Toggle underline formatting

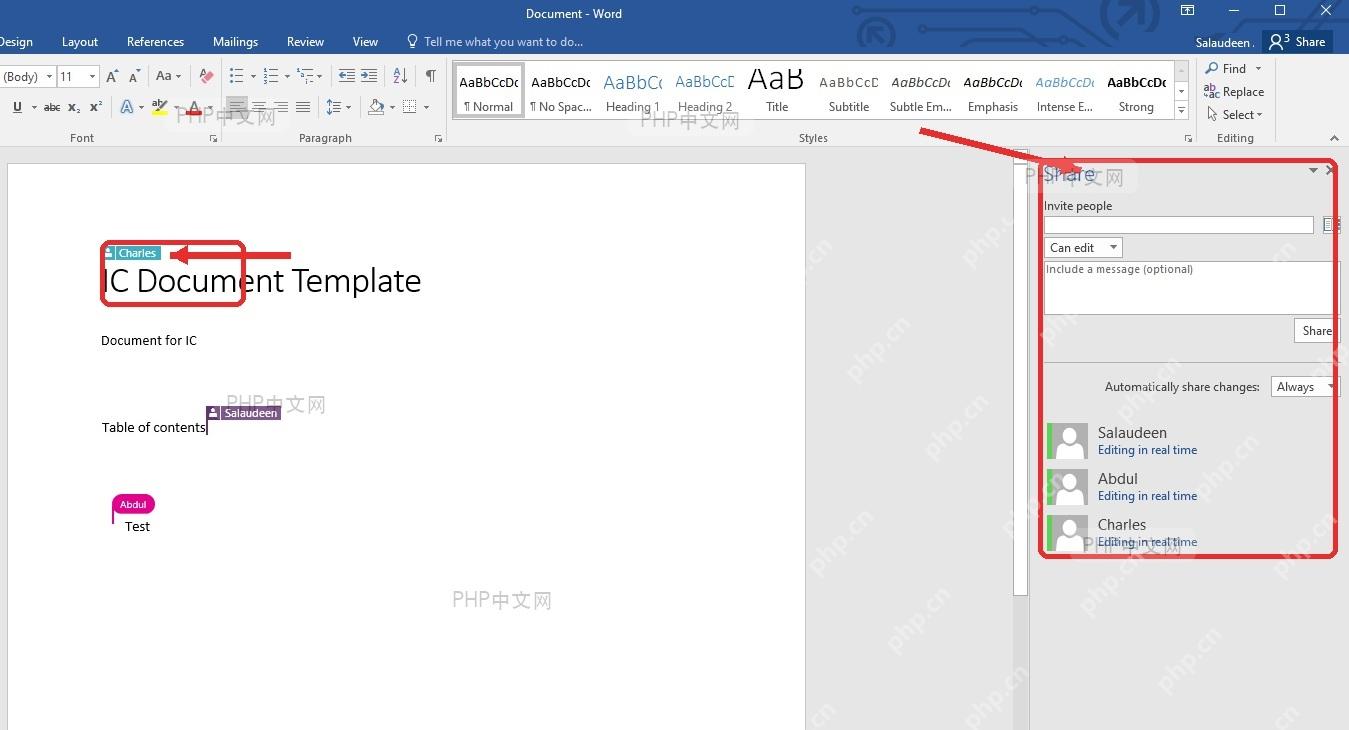pyautogui.click(x=17, y=107)
